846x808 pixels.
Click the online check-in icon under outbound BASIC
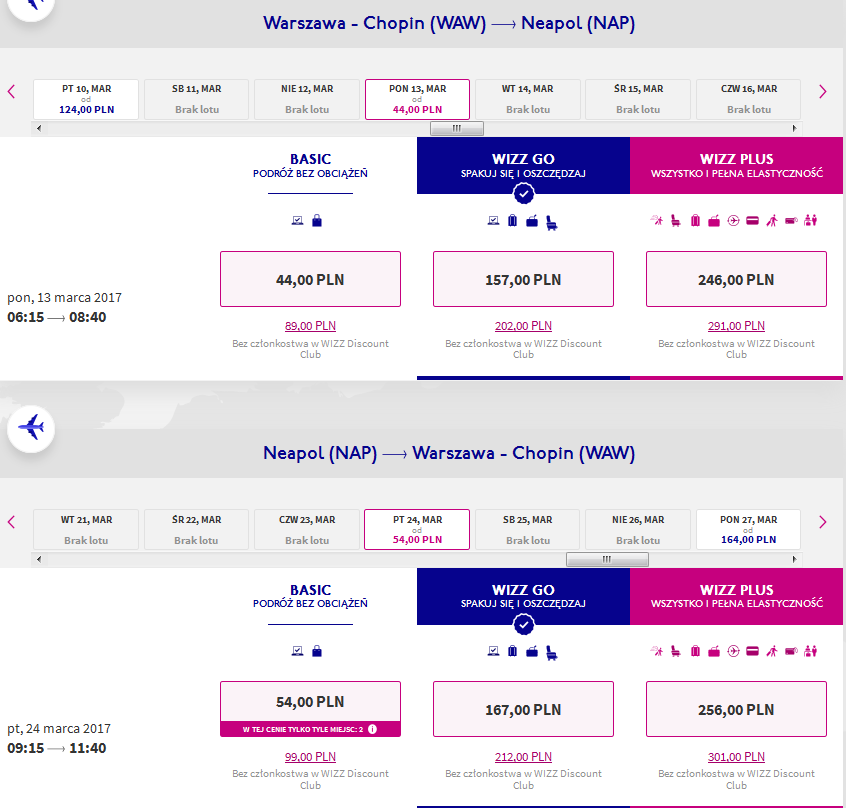(x=297, y=221)
